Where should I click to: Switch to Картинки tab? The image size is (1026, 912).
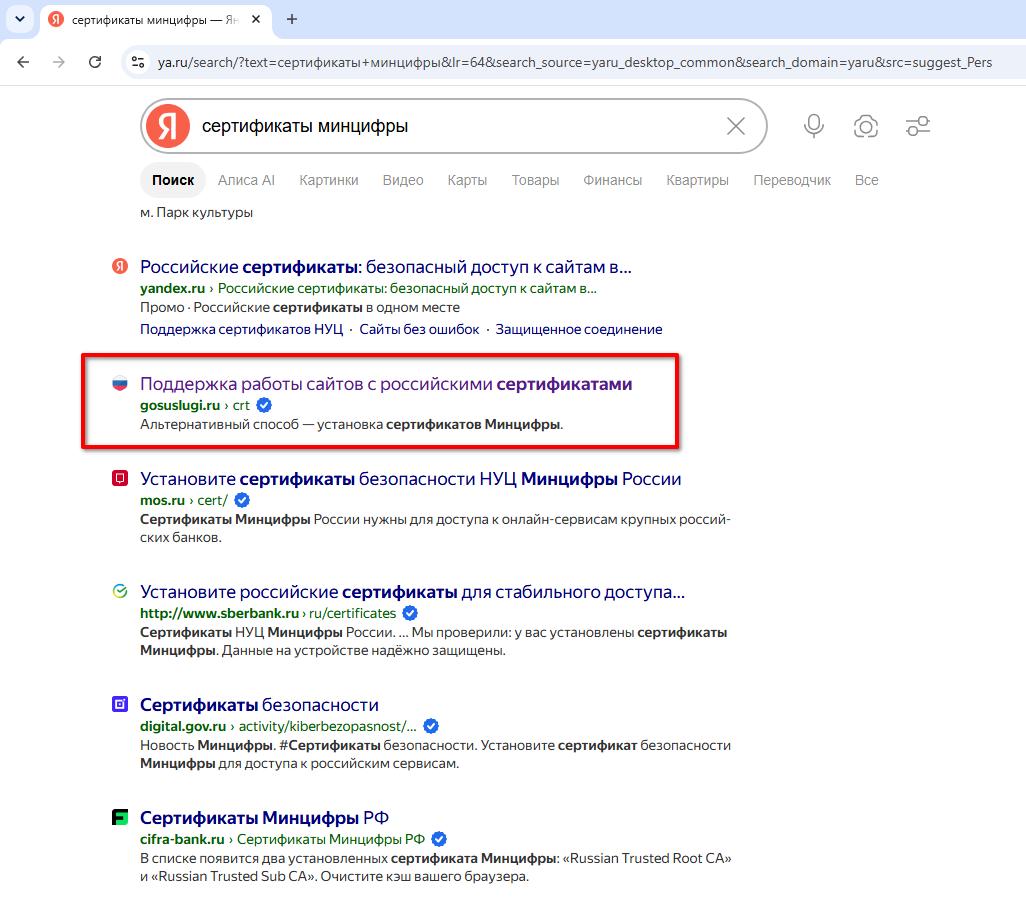click(x=328, y=180)
